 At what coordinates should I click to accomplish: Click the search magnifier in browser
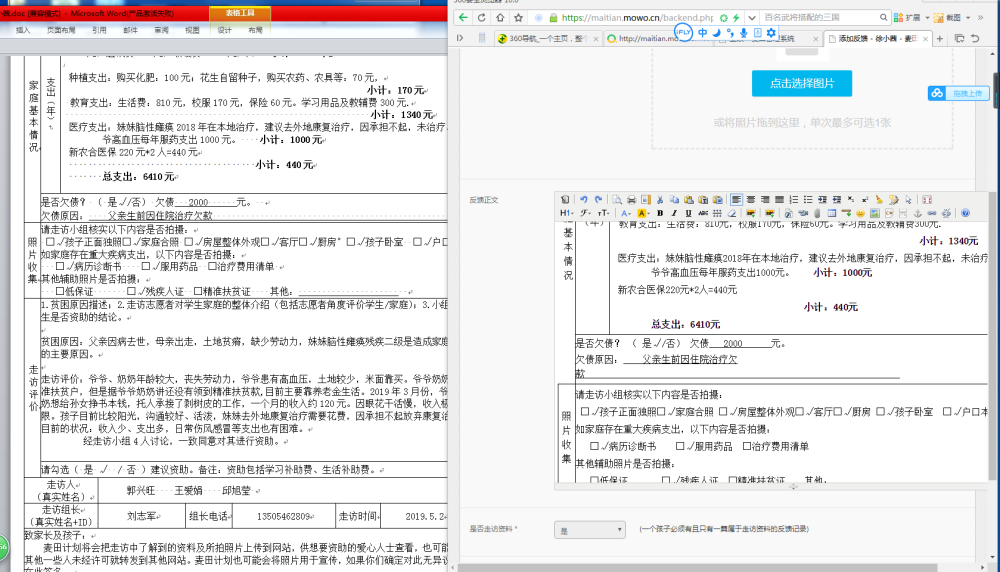coord(883,18)
